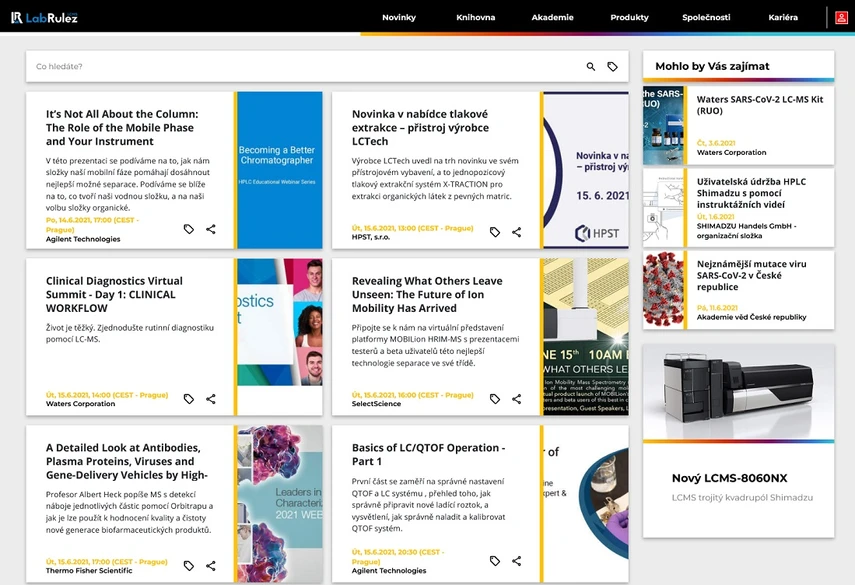Screen dimensions: 855x585
Task: Open 'Nejznámější mutace viru SARS-CoV-2' sidebar item
Action: pyautogui.click(x=751, y=275)
